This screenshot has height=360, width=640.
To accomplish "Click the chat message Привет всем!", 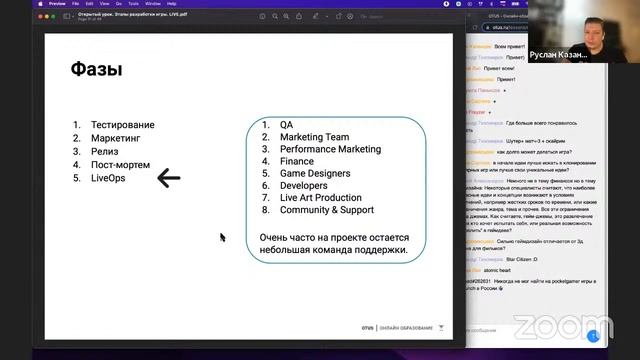I will pyautogui.click(x=499, y=69).
